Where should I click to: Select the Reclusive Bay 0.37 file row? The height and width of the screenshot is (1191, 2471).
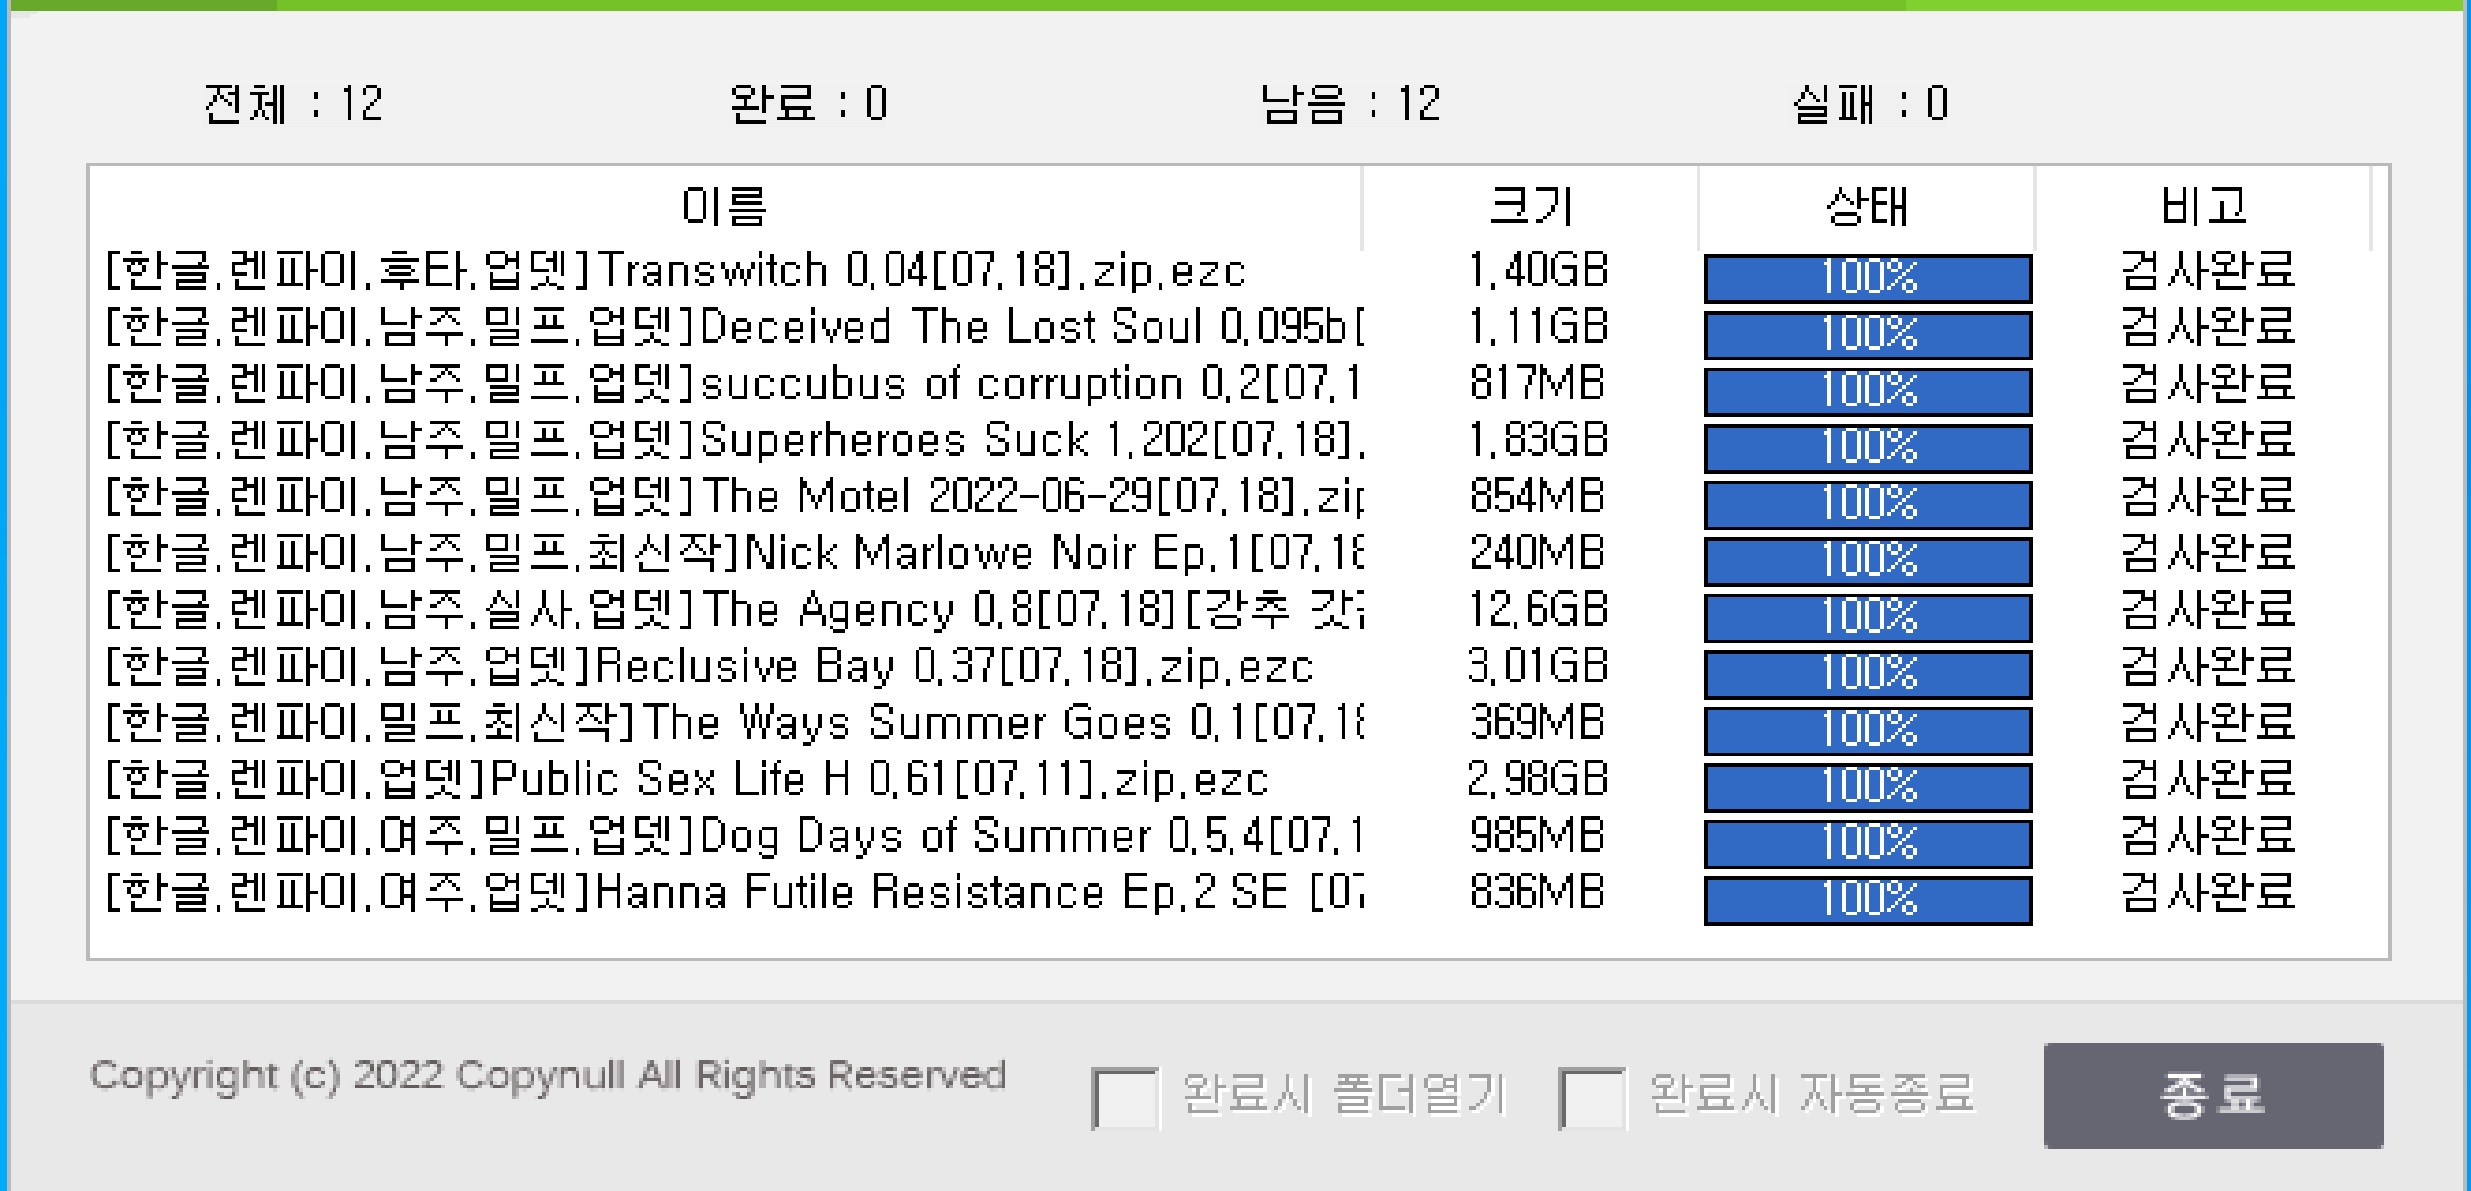[x=709, y=666]
